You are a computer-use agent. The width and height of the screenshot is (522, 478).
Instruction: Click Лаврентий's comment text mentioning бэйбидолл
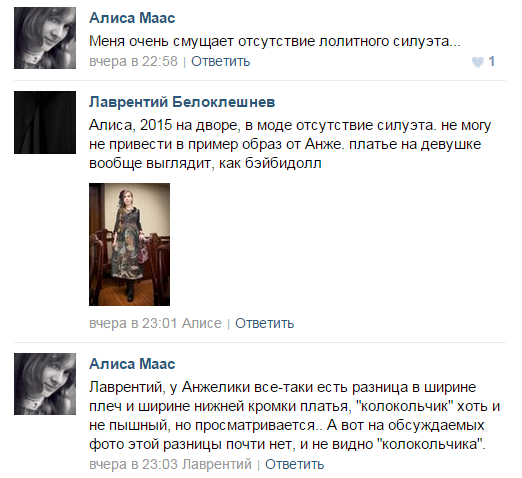290,144
